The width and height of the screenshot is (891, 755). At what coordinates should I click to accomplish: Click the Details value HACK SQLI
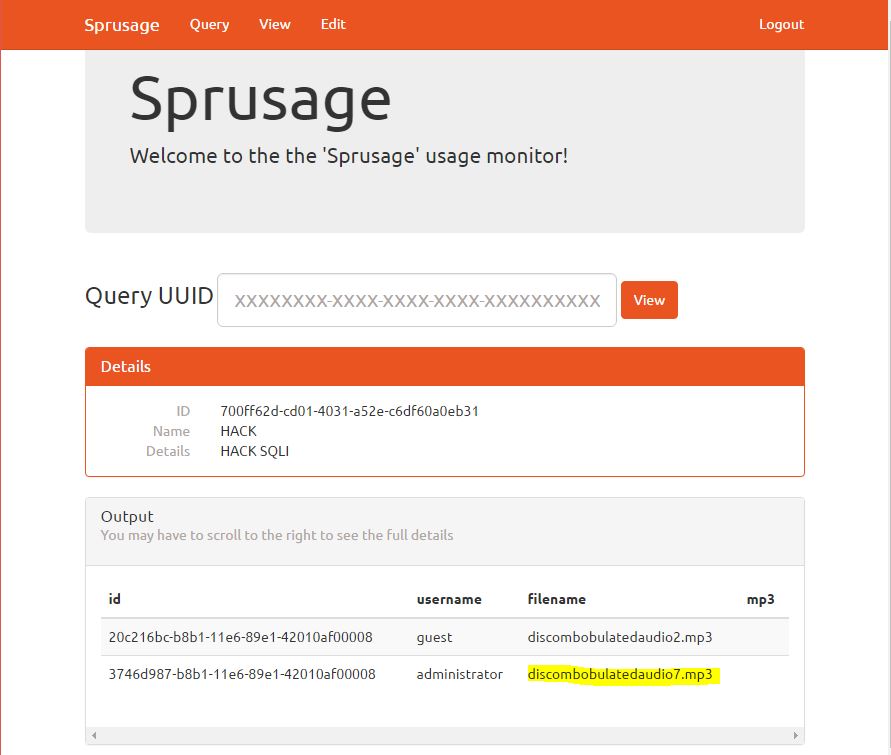pos(254,451)
